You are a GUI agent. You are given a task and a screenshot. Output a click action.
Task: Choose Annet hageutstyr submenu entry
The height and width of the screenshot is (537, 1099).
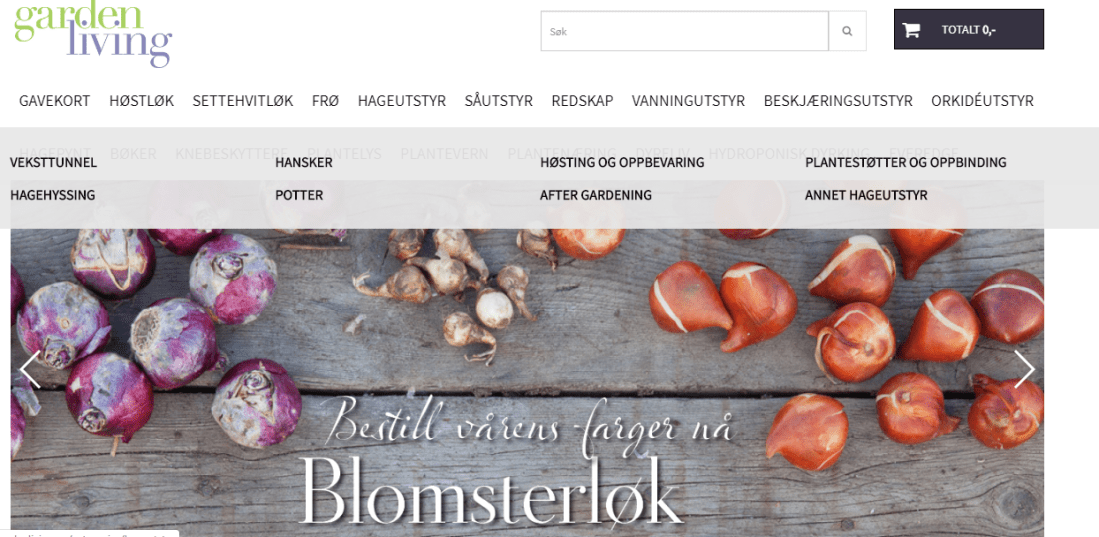[x=866, y=196]
